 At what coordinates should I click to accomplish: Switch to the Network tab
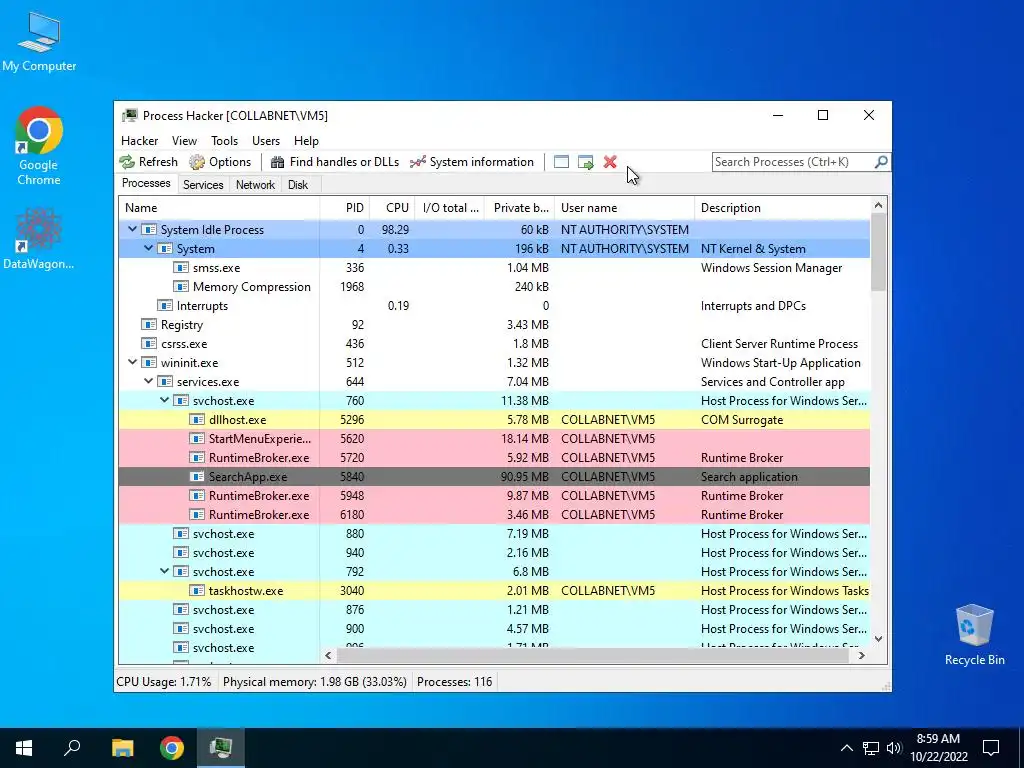pos(255,185)
